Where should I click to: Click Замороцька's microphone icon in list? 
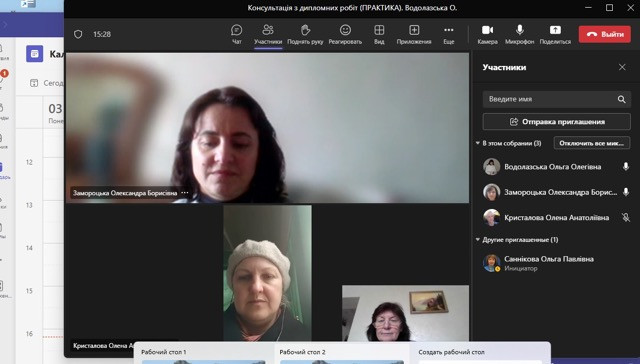pyautogui.click(x=626, y=192)
